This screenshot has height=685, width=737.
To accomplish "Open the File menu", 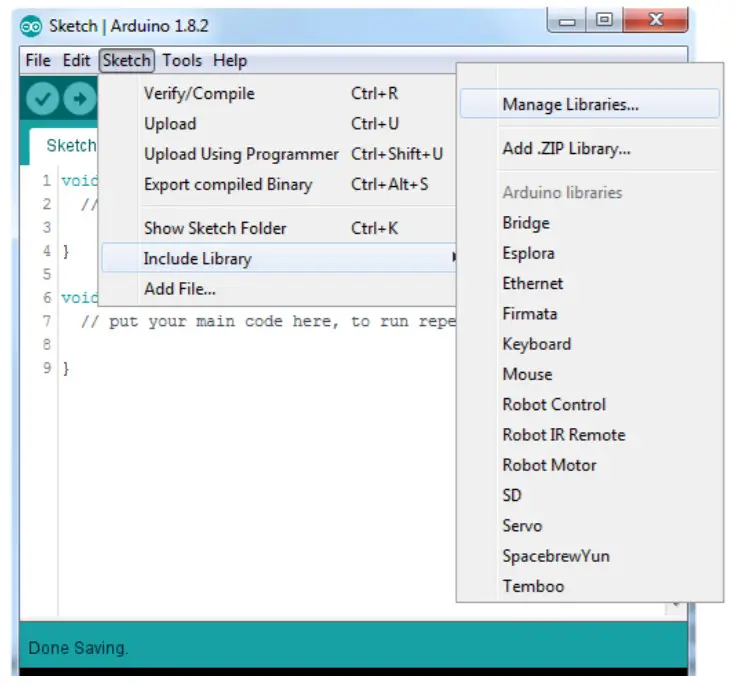I will point(38,61).
